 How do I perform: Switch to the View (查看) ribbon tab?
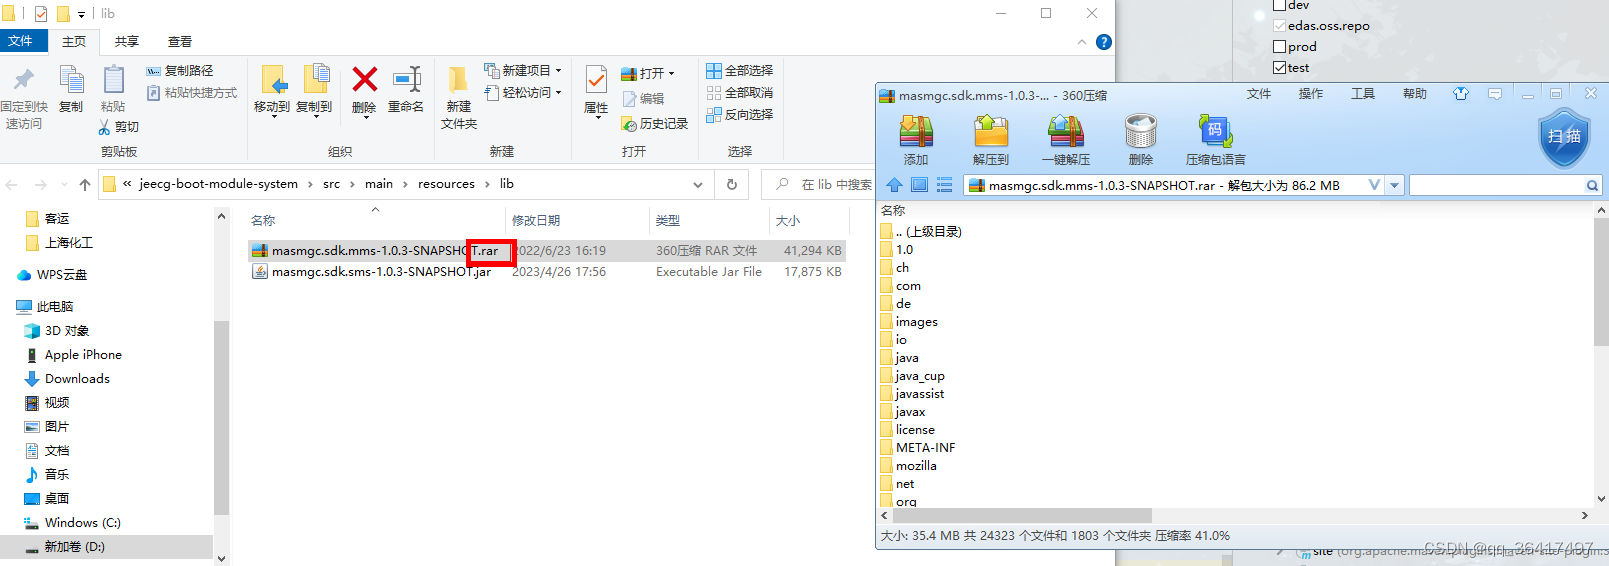tap(180, 42)
